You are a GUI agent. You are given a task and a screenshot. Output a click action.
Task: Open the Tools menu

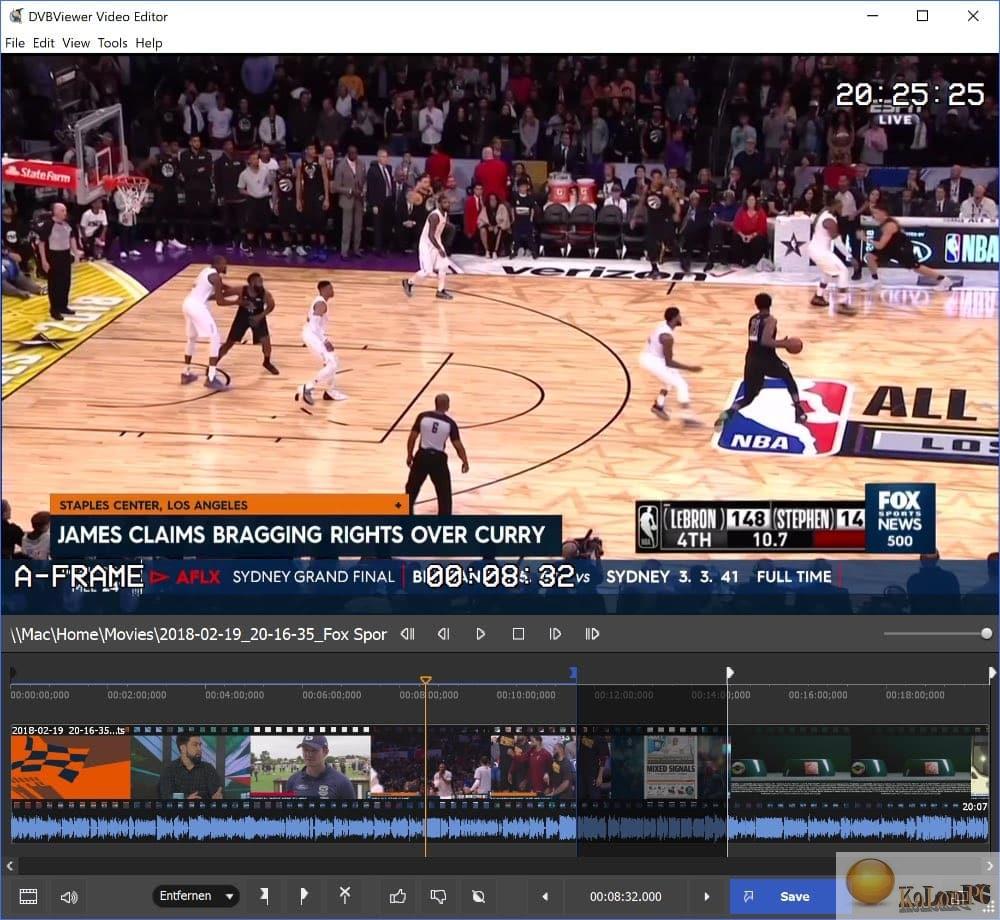coord(112,43)
